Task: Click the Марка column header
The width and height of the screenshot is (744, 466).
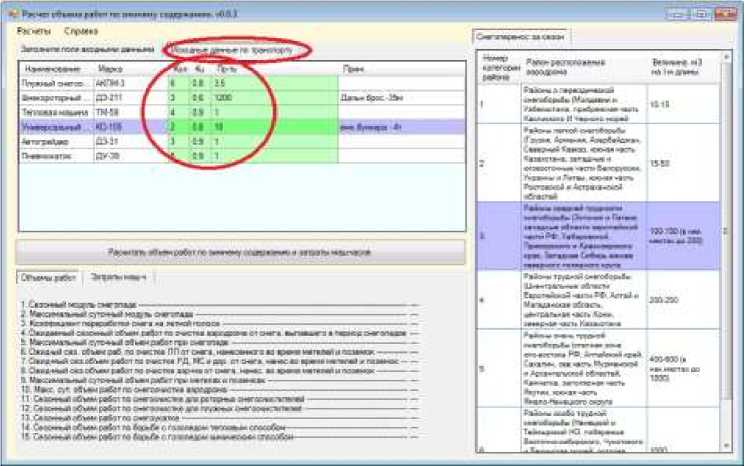Action: 110,68
